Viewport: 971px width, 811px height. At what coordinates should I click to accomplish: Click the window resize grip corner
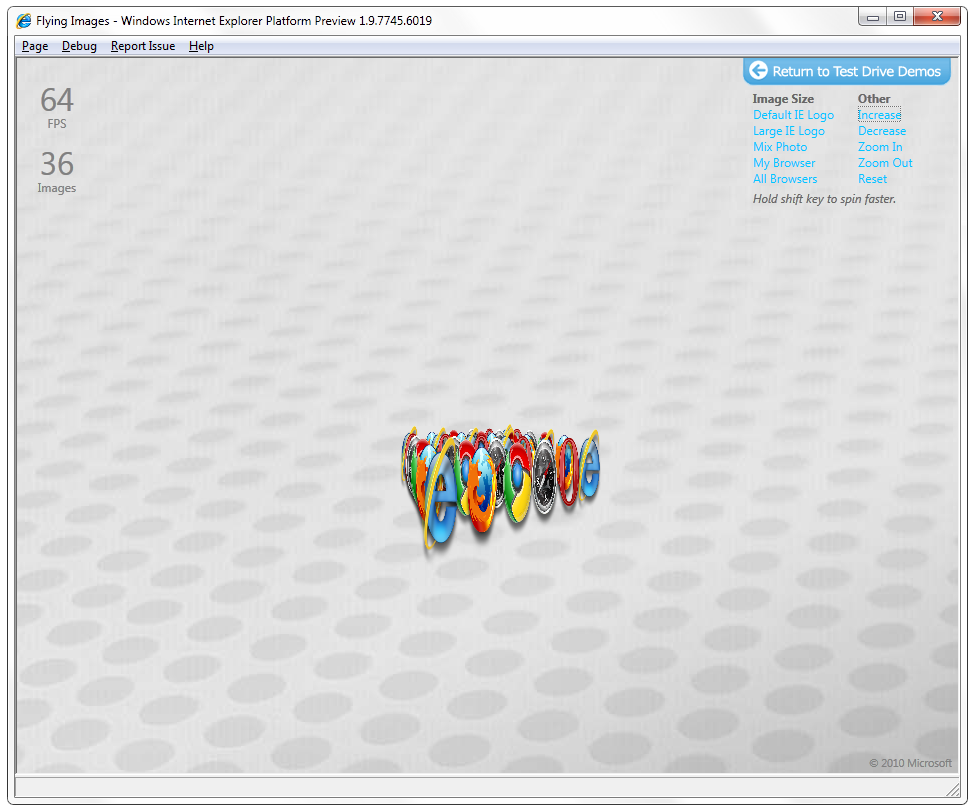(952, 790)
